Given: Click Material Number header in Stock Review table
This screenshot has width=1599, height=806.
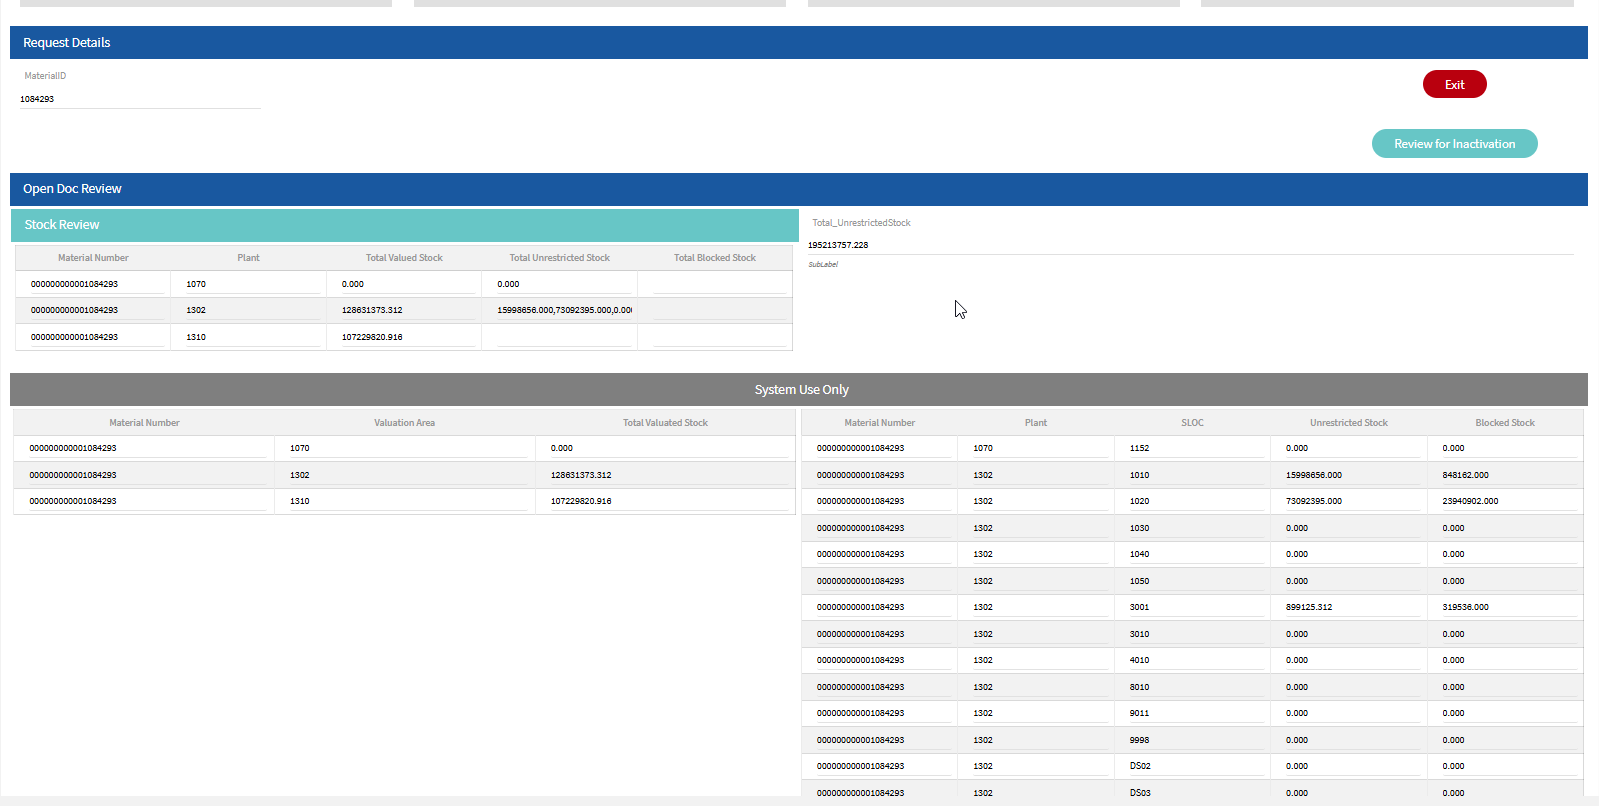Looking at the screenshot, I should pos(93,258).
